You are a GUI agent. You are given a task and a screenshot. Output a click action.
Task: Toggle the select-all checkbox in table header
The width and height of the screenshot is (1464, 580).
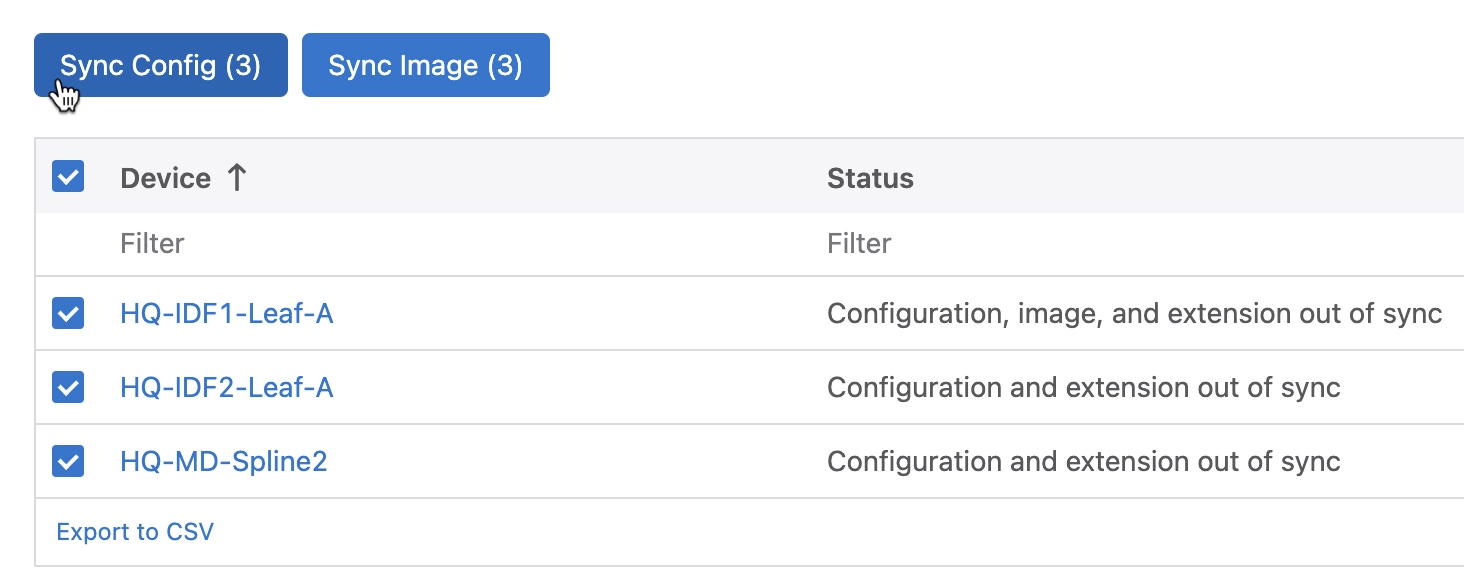tap(68, 177)
